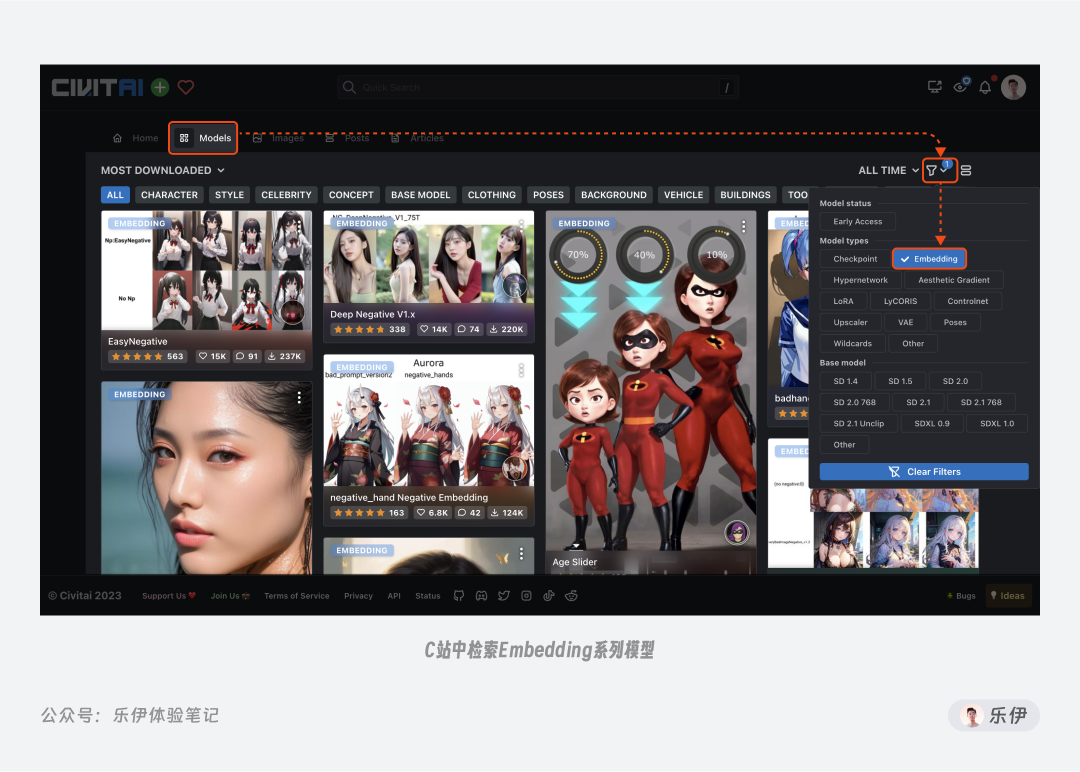This screenshot has width=1080, height=772.
Task: Enable the SDXL 1.0 base model filter
Action: point(997,424)
